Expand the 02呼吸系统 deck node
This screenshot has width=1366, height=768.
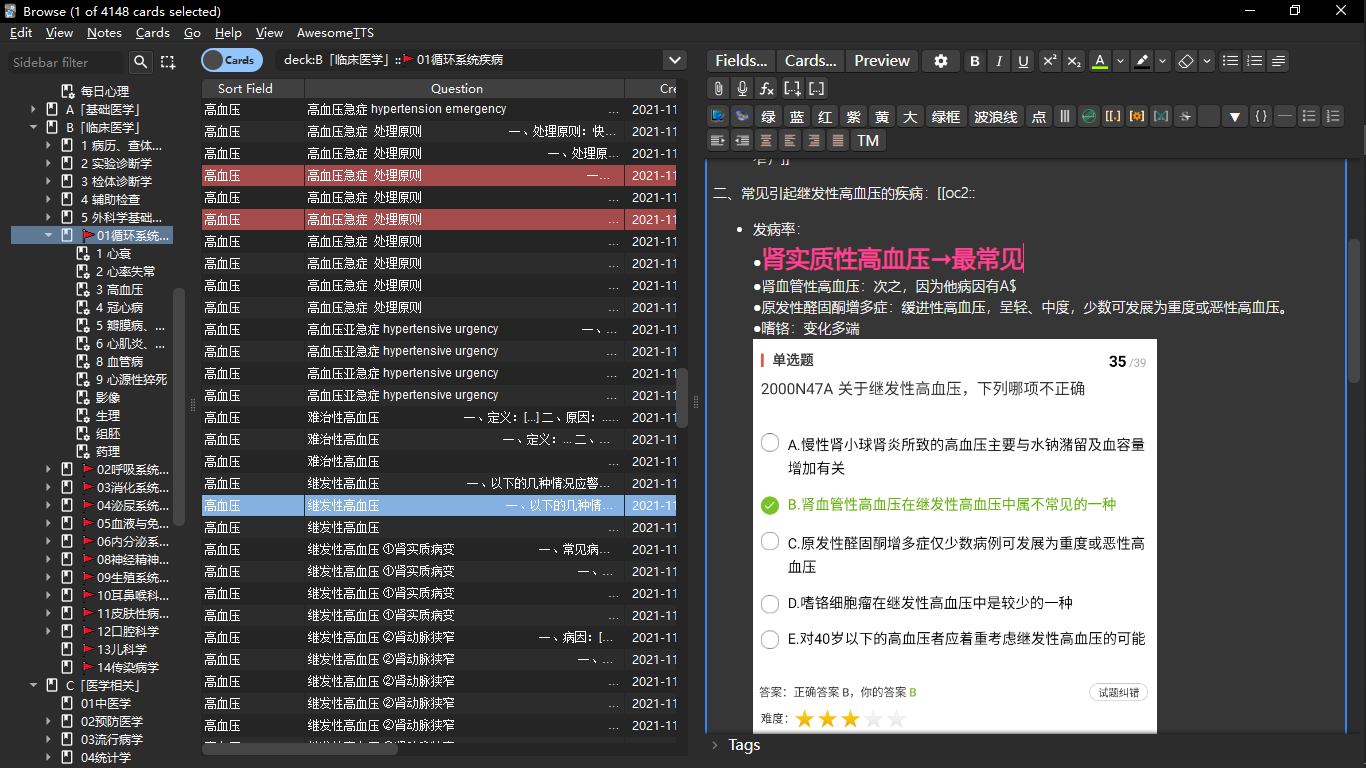[48, 470]
